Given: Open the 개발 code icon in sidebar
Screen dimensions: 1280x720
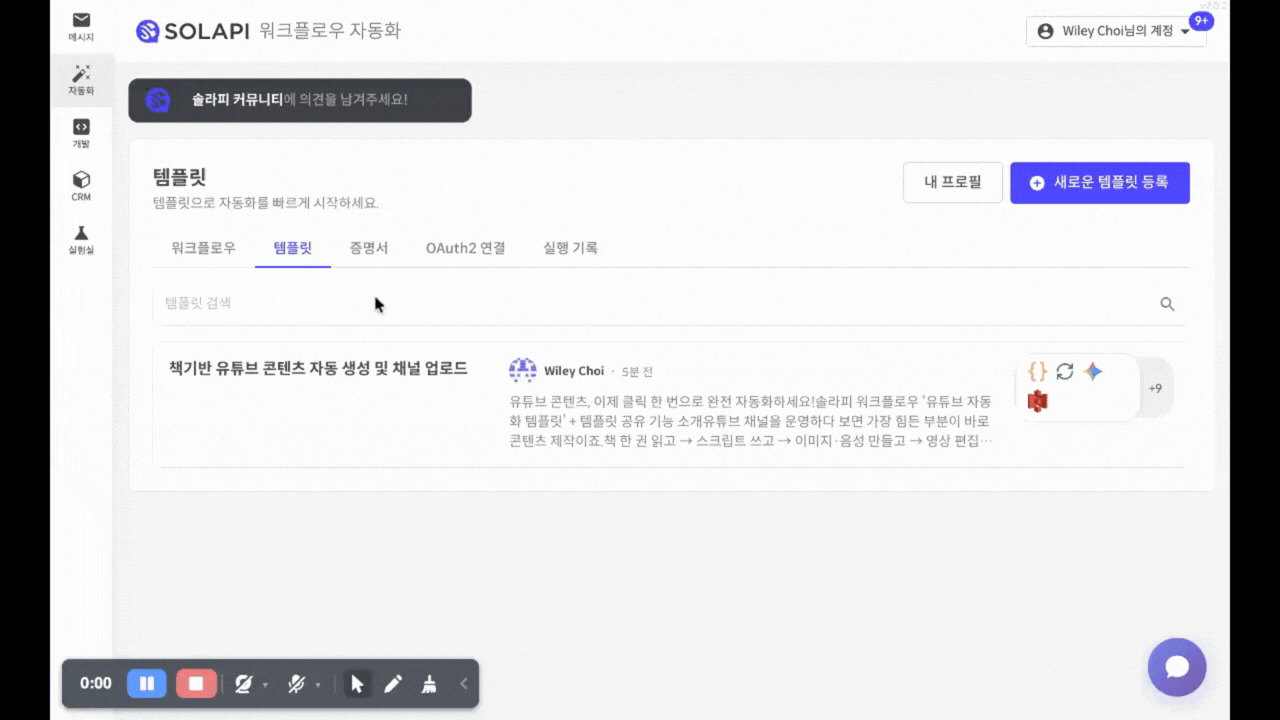Looking at the screenshot, I should pyautogui.click(x=81, y=134).
